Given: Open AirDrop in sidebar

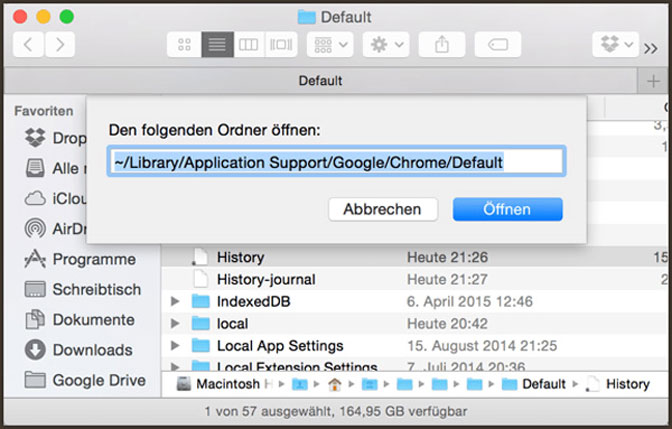Looking at the screenshot, I should coord(55,228).
